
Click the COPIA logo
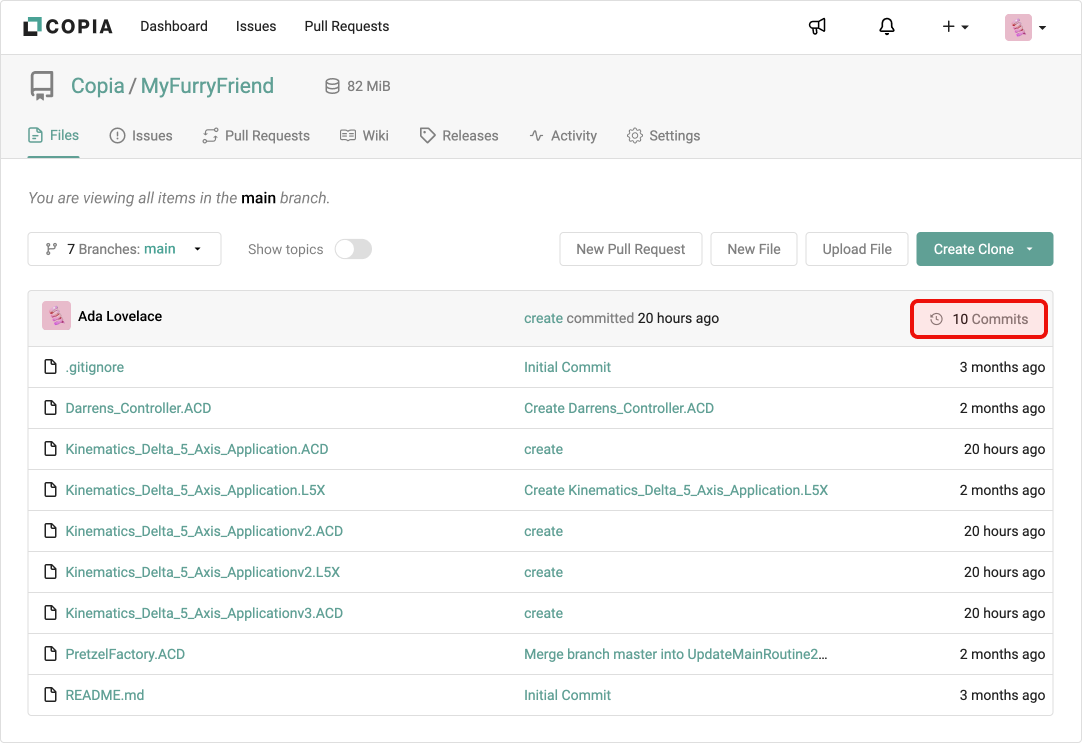click(68, 27)
